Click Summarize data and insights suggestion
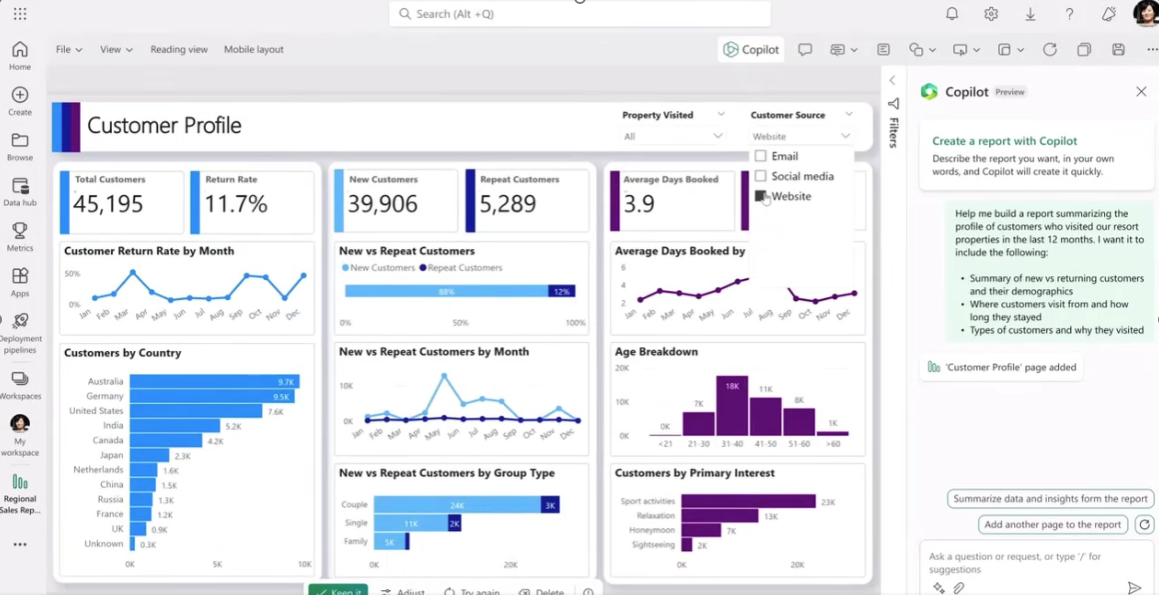 click(x=1050, y=499)
